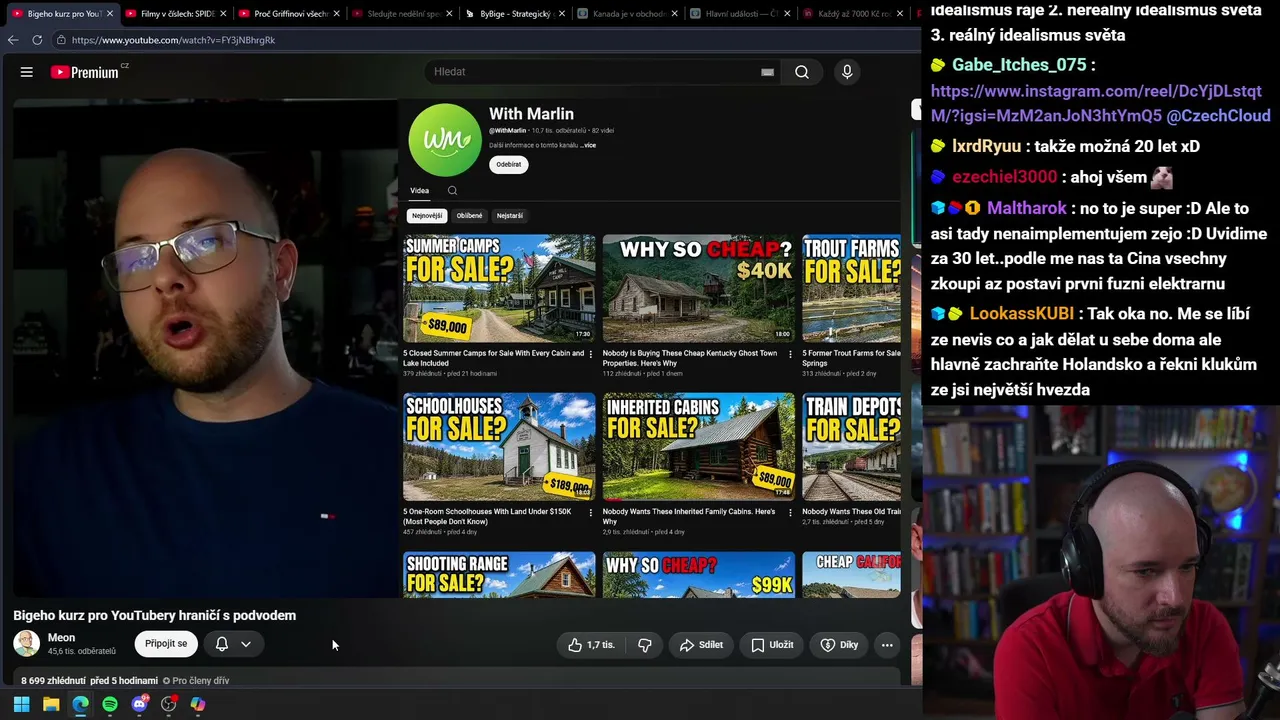
Task: Open Meon's channel avatar
Action: point(27,644)
